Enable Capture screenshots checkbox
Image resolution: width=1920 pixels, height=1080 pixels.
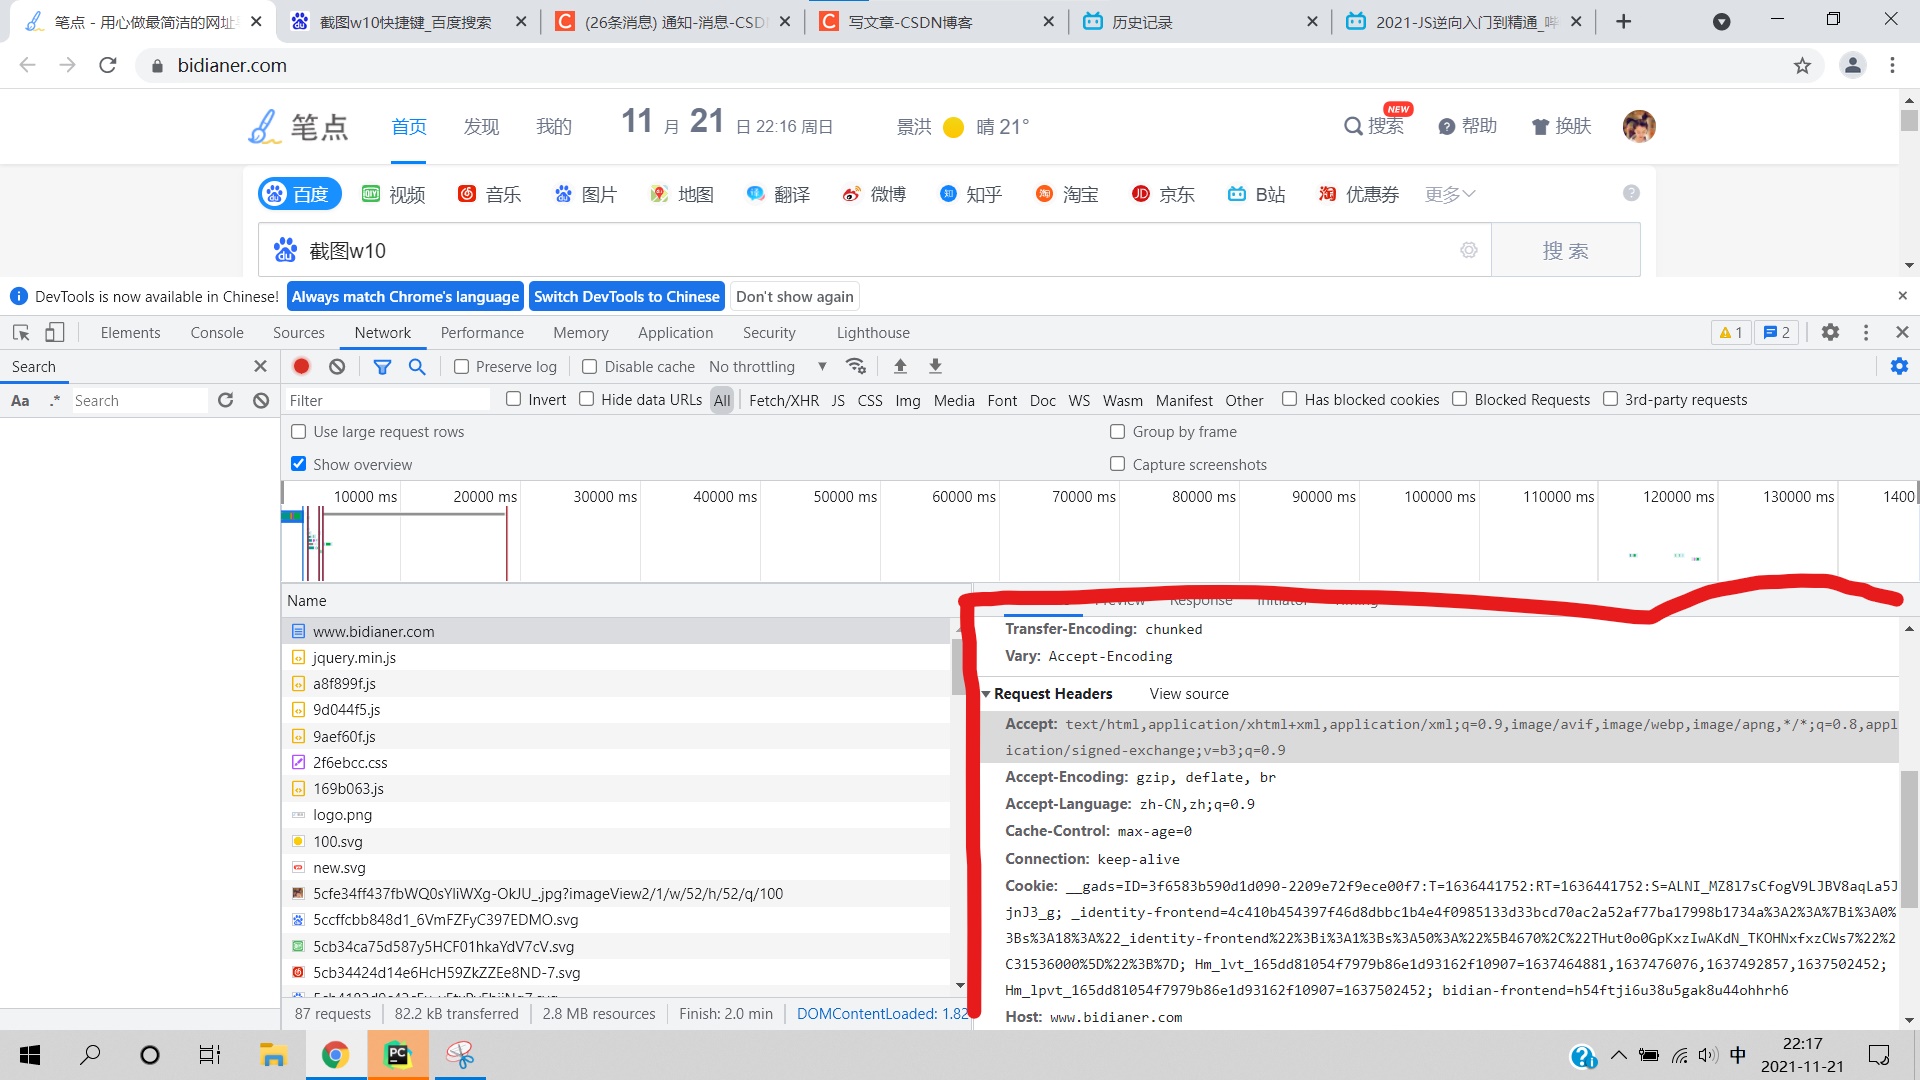point(1117,464)
